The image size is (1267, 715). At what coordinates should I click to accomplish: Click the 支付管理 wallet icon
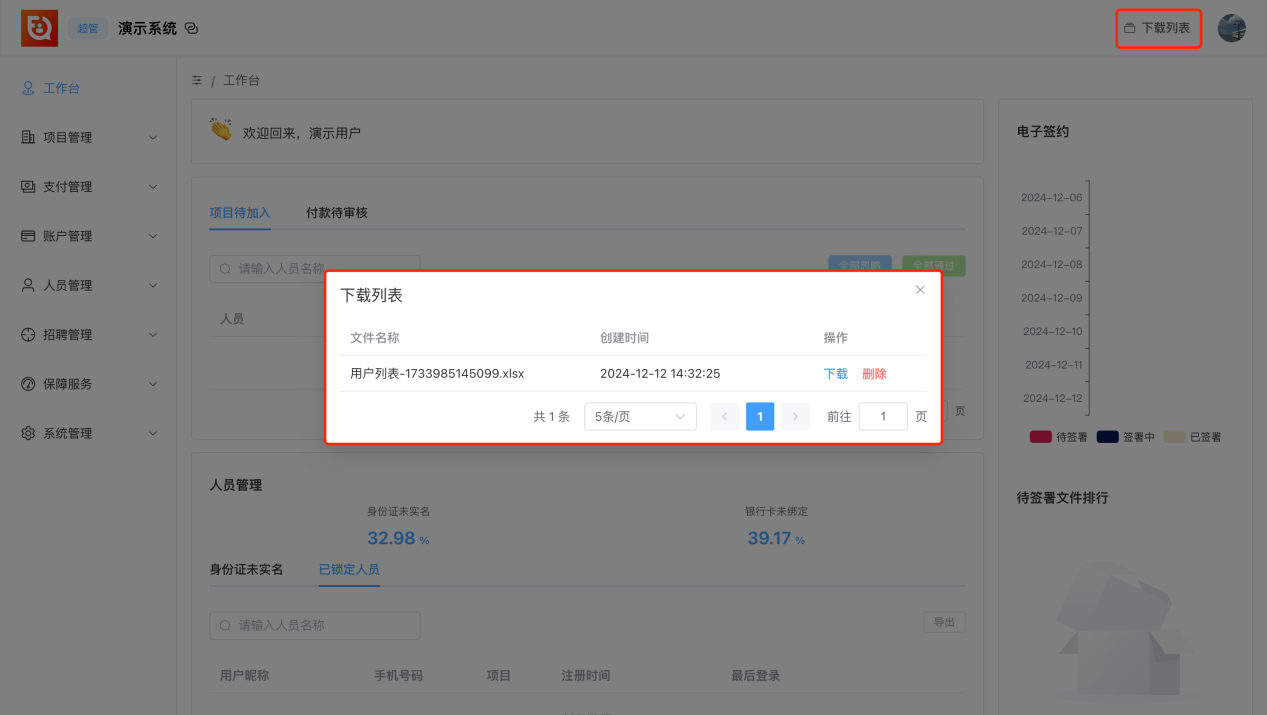click(28, 186)
